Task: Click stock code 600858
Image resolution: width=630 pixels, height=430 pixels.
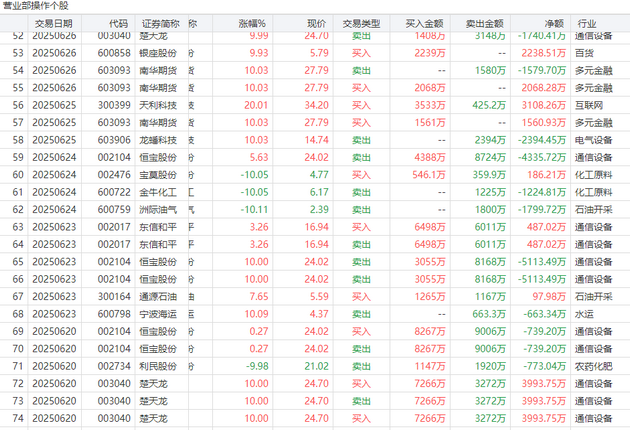Action: (114, 53)
